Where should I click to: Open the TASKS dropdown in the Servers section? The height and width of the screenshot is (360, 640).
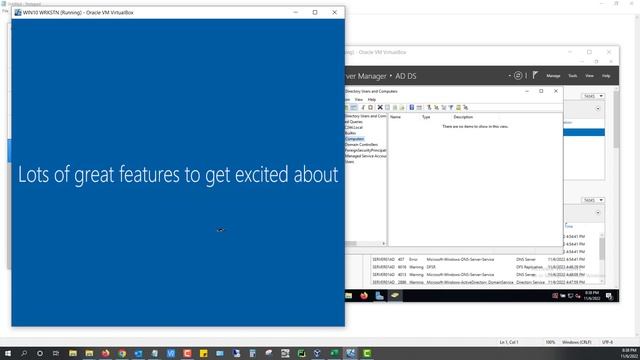(593, 96)
